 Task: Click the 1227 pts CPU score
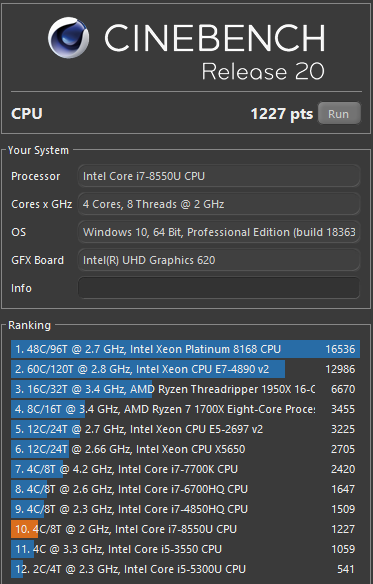(x=282, y=114)
